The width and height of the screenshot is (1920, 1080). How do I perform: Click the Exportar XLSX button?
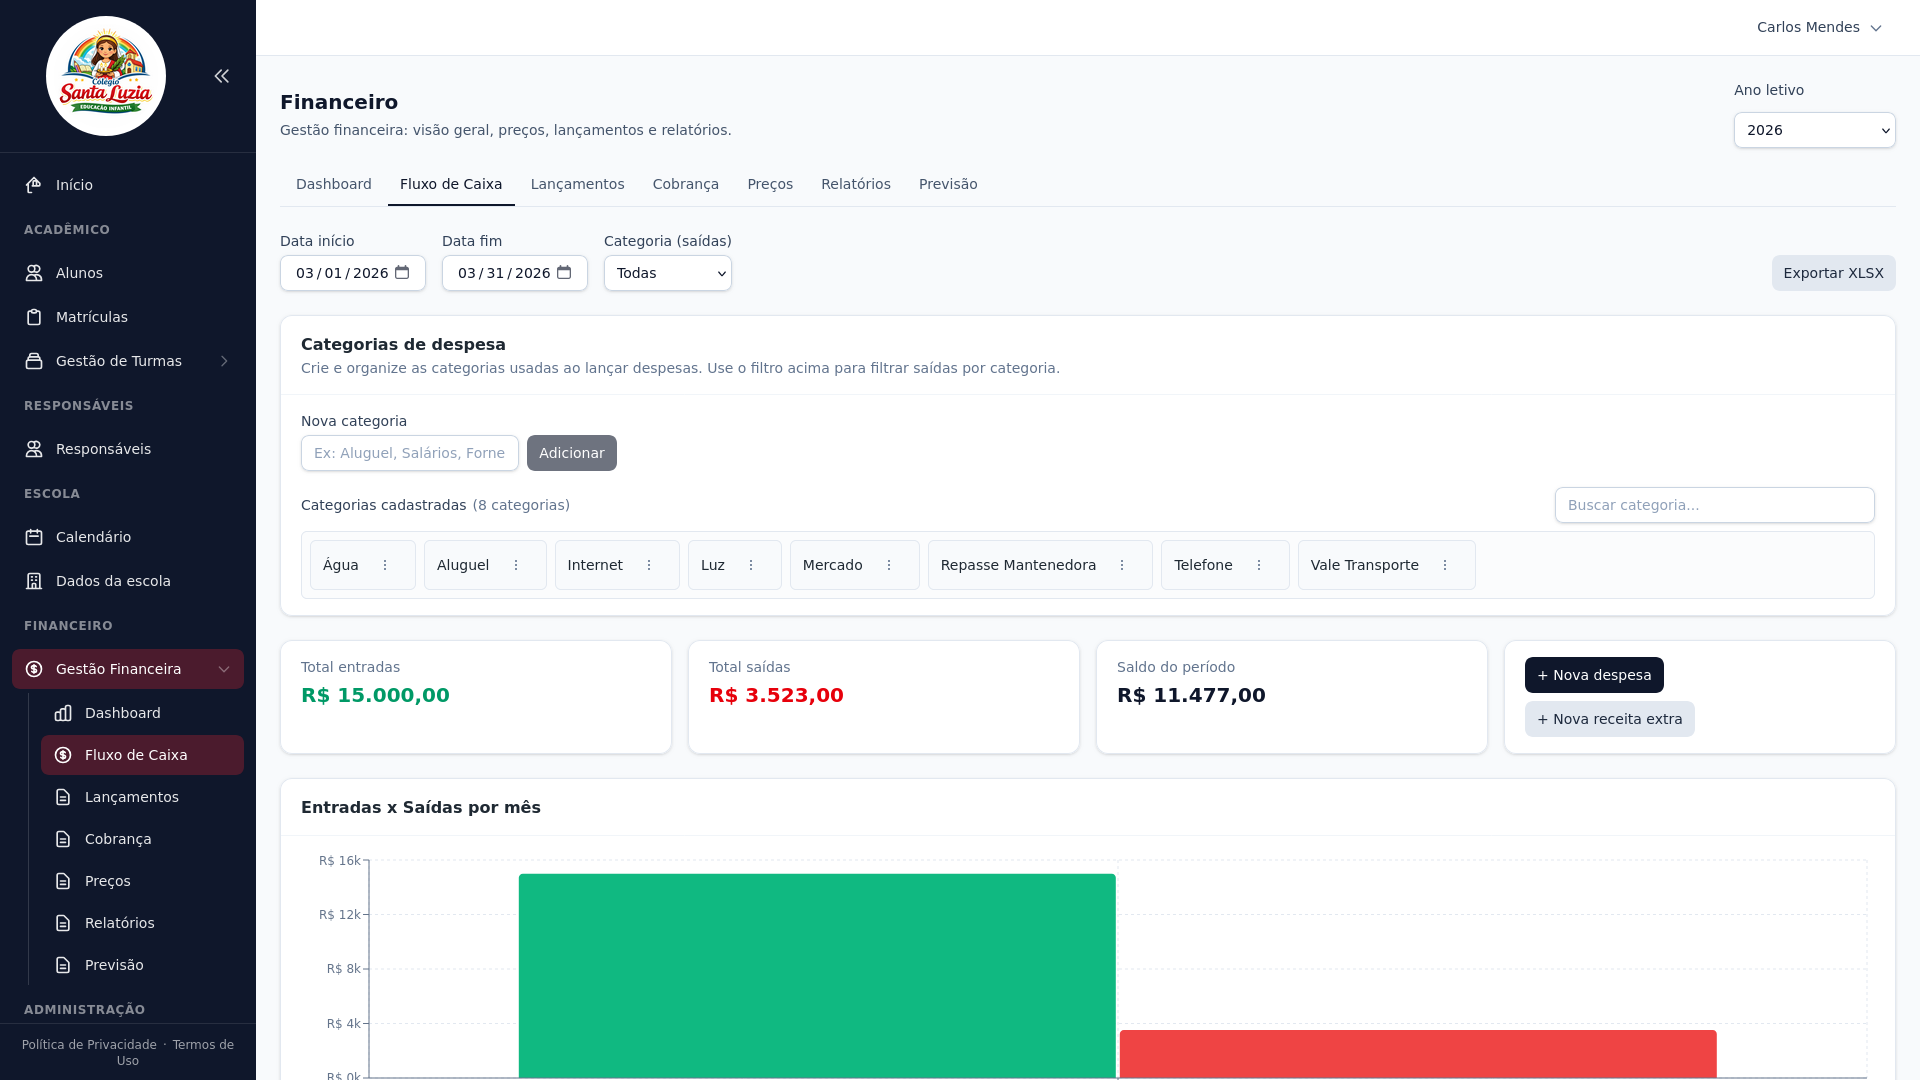click(1833, 273)
